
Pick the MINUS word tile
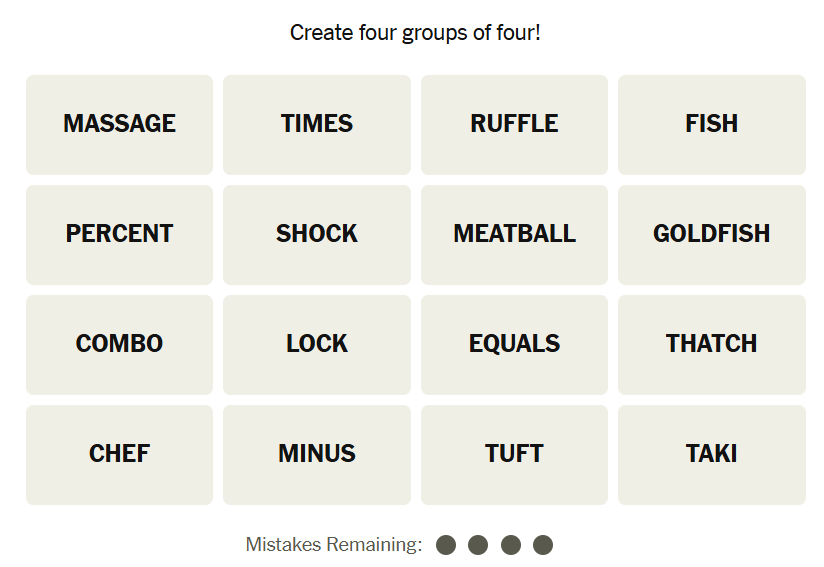pyautogui.click(x=317, y=454)
